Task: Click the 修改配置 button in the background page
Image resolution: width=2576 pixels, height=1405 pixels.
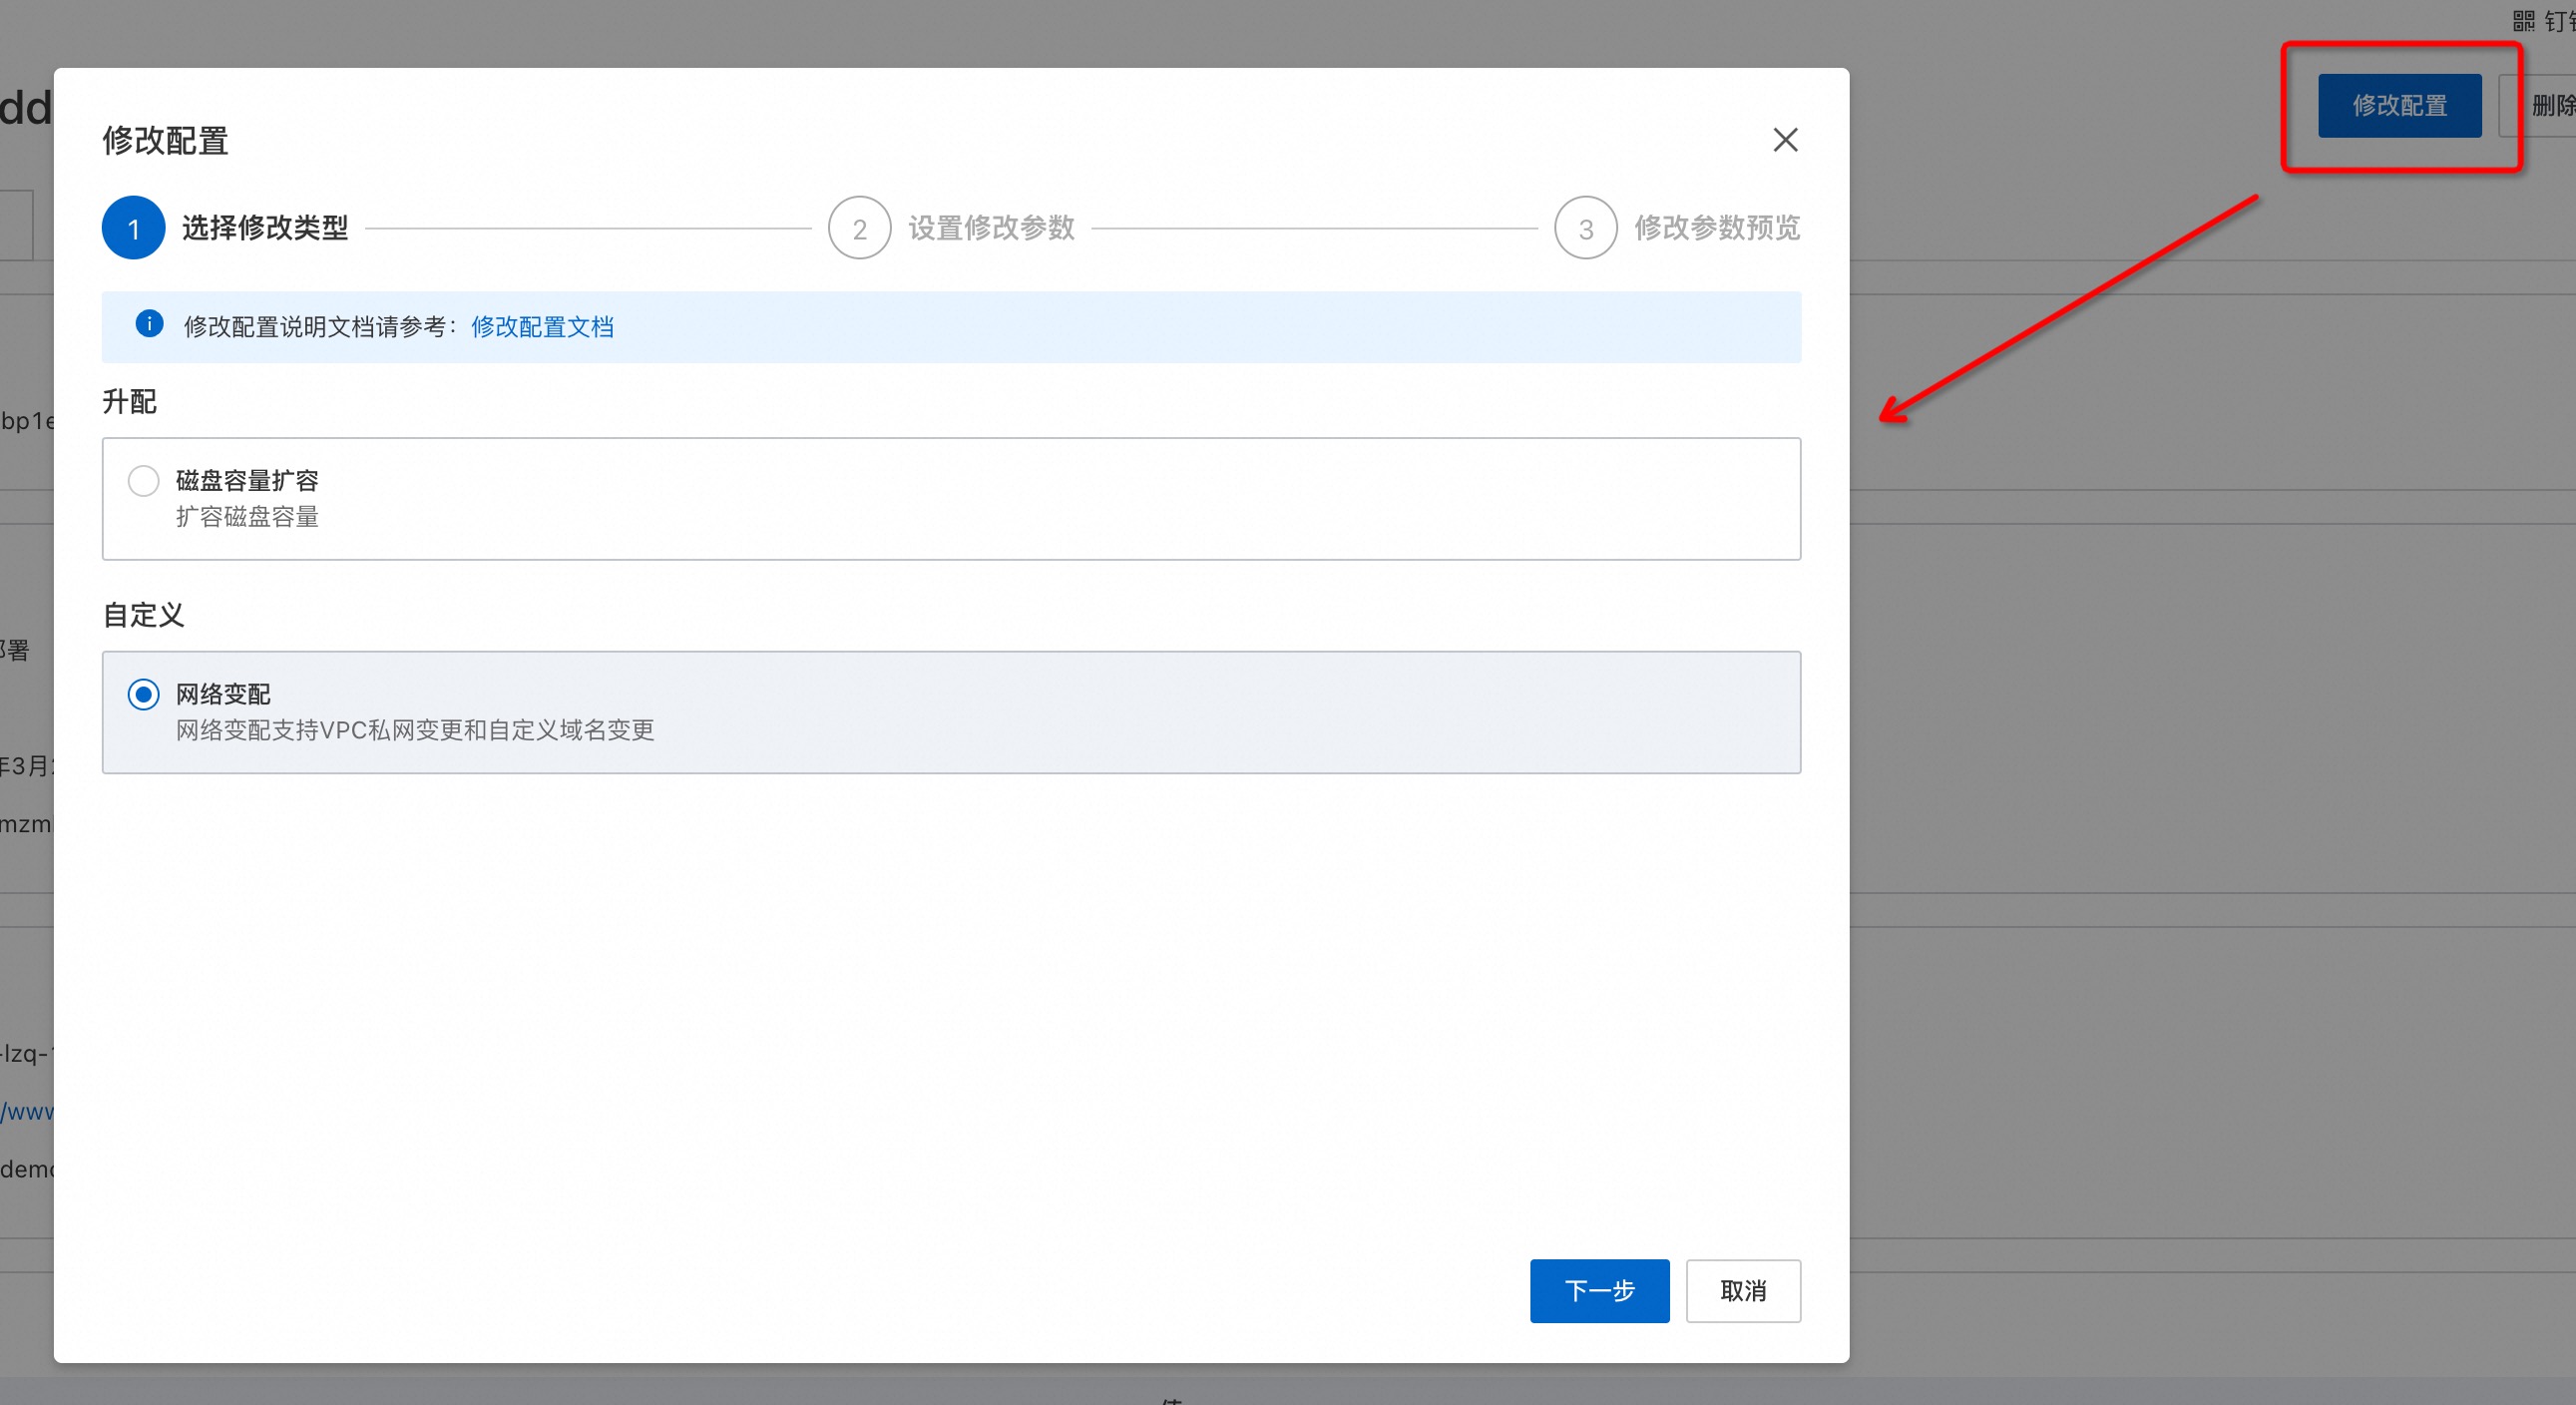Action: [x=2399, y=105]
